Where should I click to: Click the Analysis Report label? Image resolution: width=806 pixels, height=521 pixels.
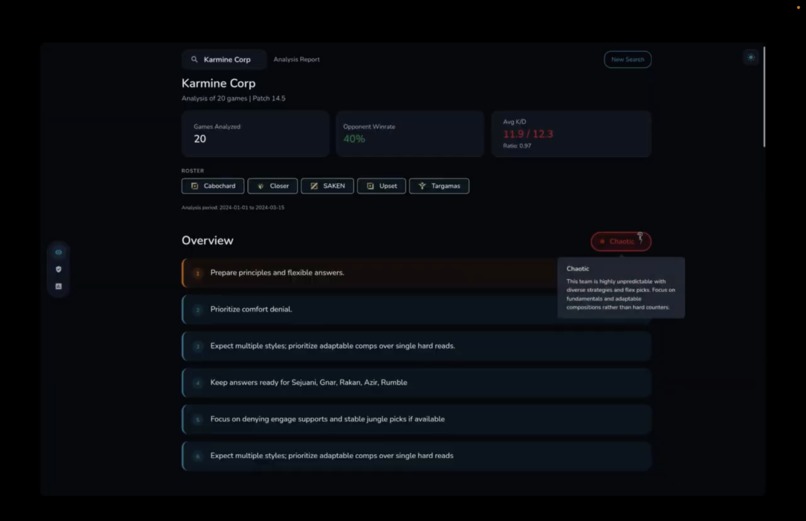coord(297,60)
